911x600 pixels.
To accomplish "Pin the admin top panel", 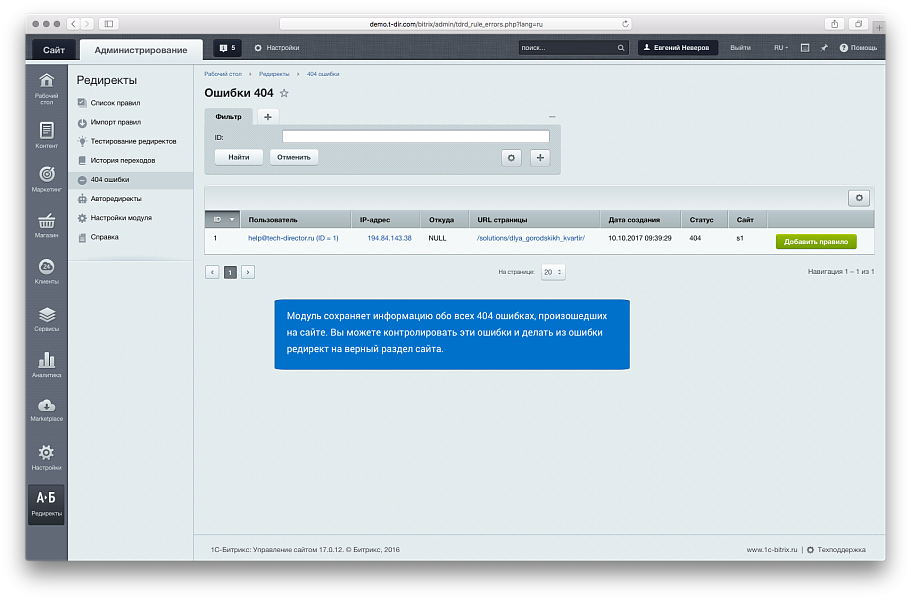I will [x=824, y=47].
